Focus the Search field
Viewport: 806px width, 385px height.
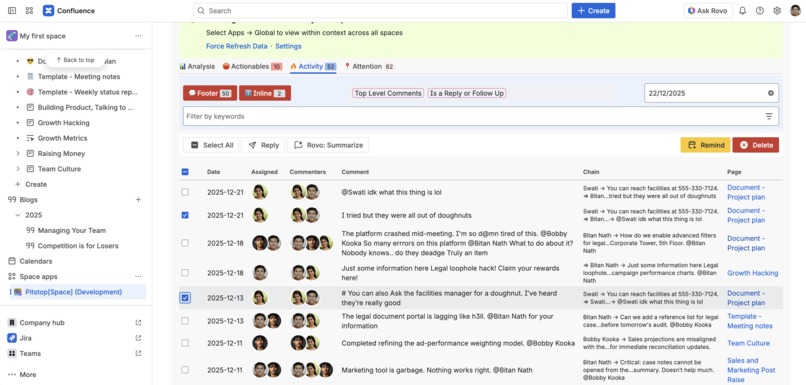[380, 10]
